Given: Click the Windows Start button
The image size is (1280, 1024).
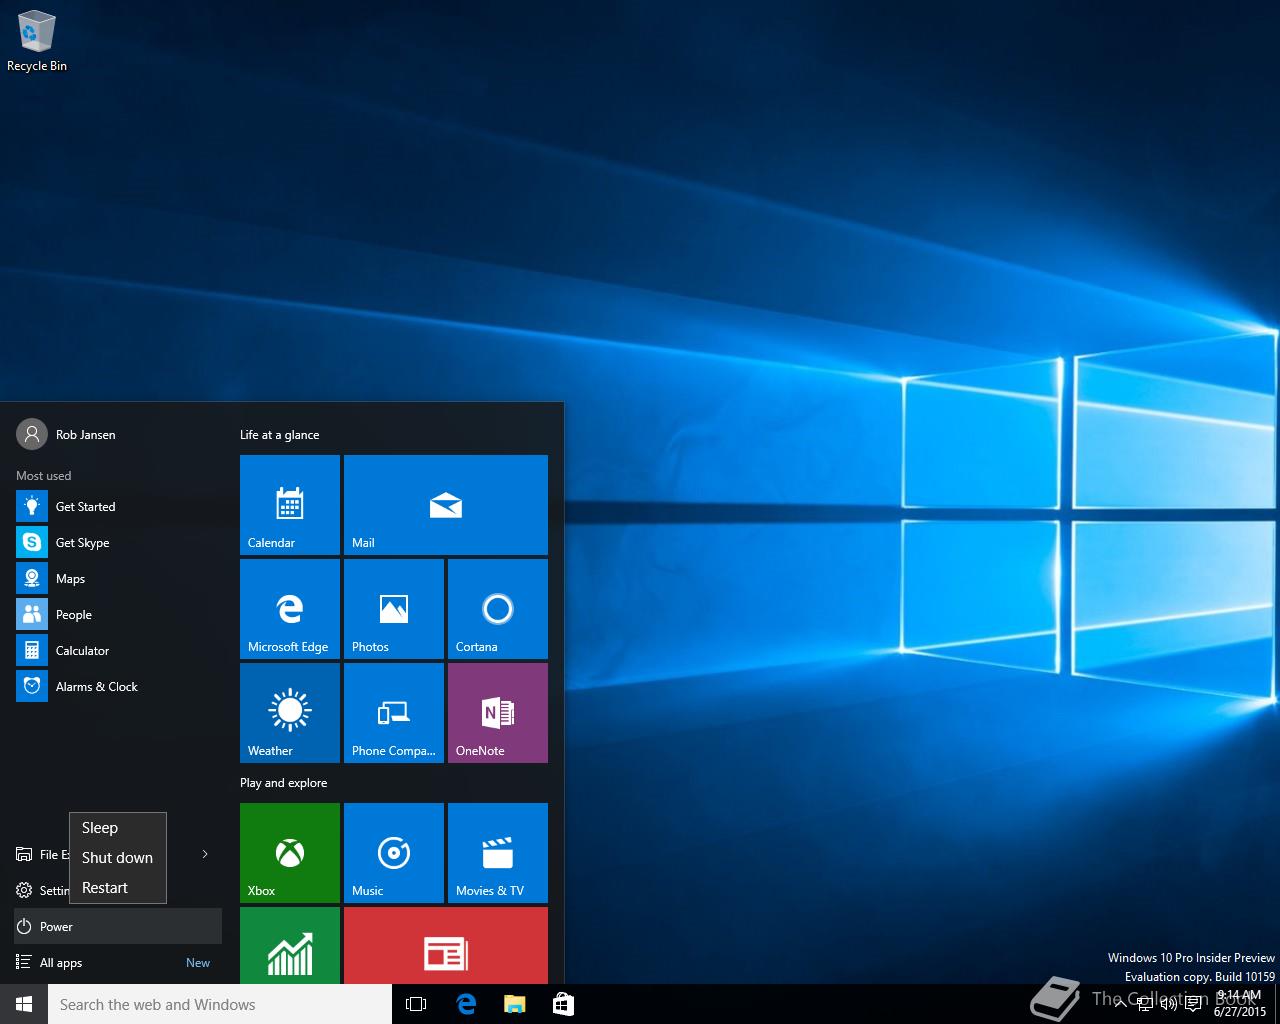Looking at the screenshot, I should click(x=24, y=1004).
